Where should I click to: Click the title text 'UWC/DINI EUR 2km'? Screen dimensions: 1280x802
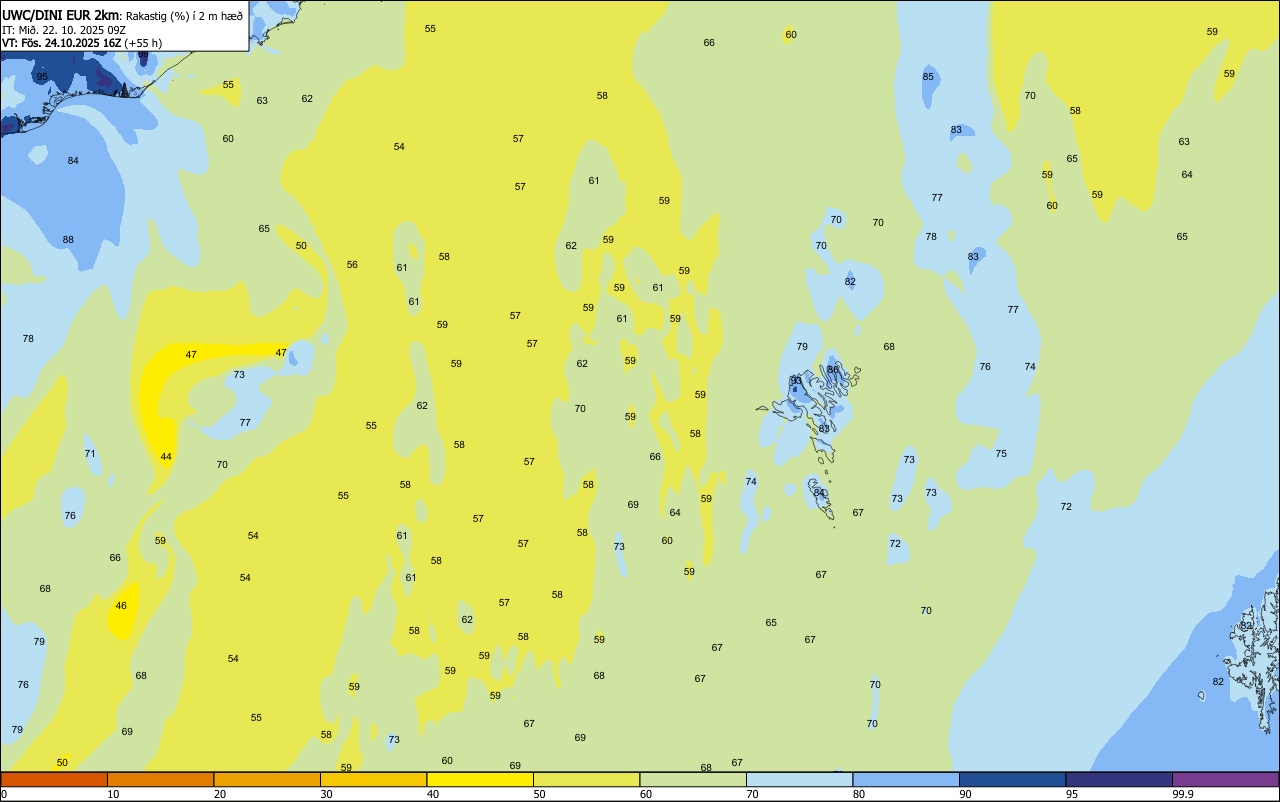click(60, 15)
